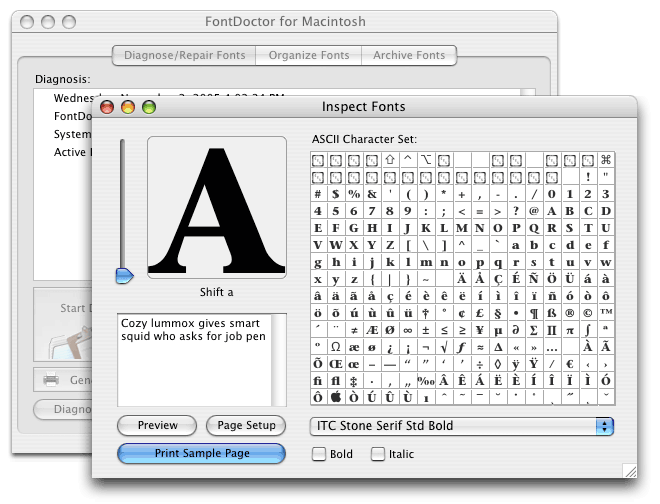Choose the pi lowercase glyph
660x504 pixels.
coord(570,330)
